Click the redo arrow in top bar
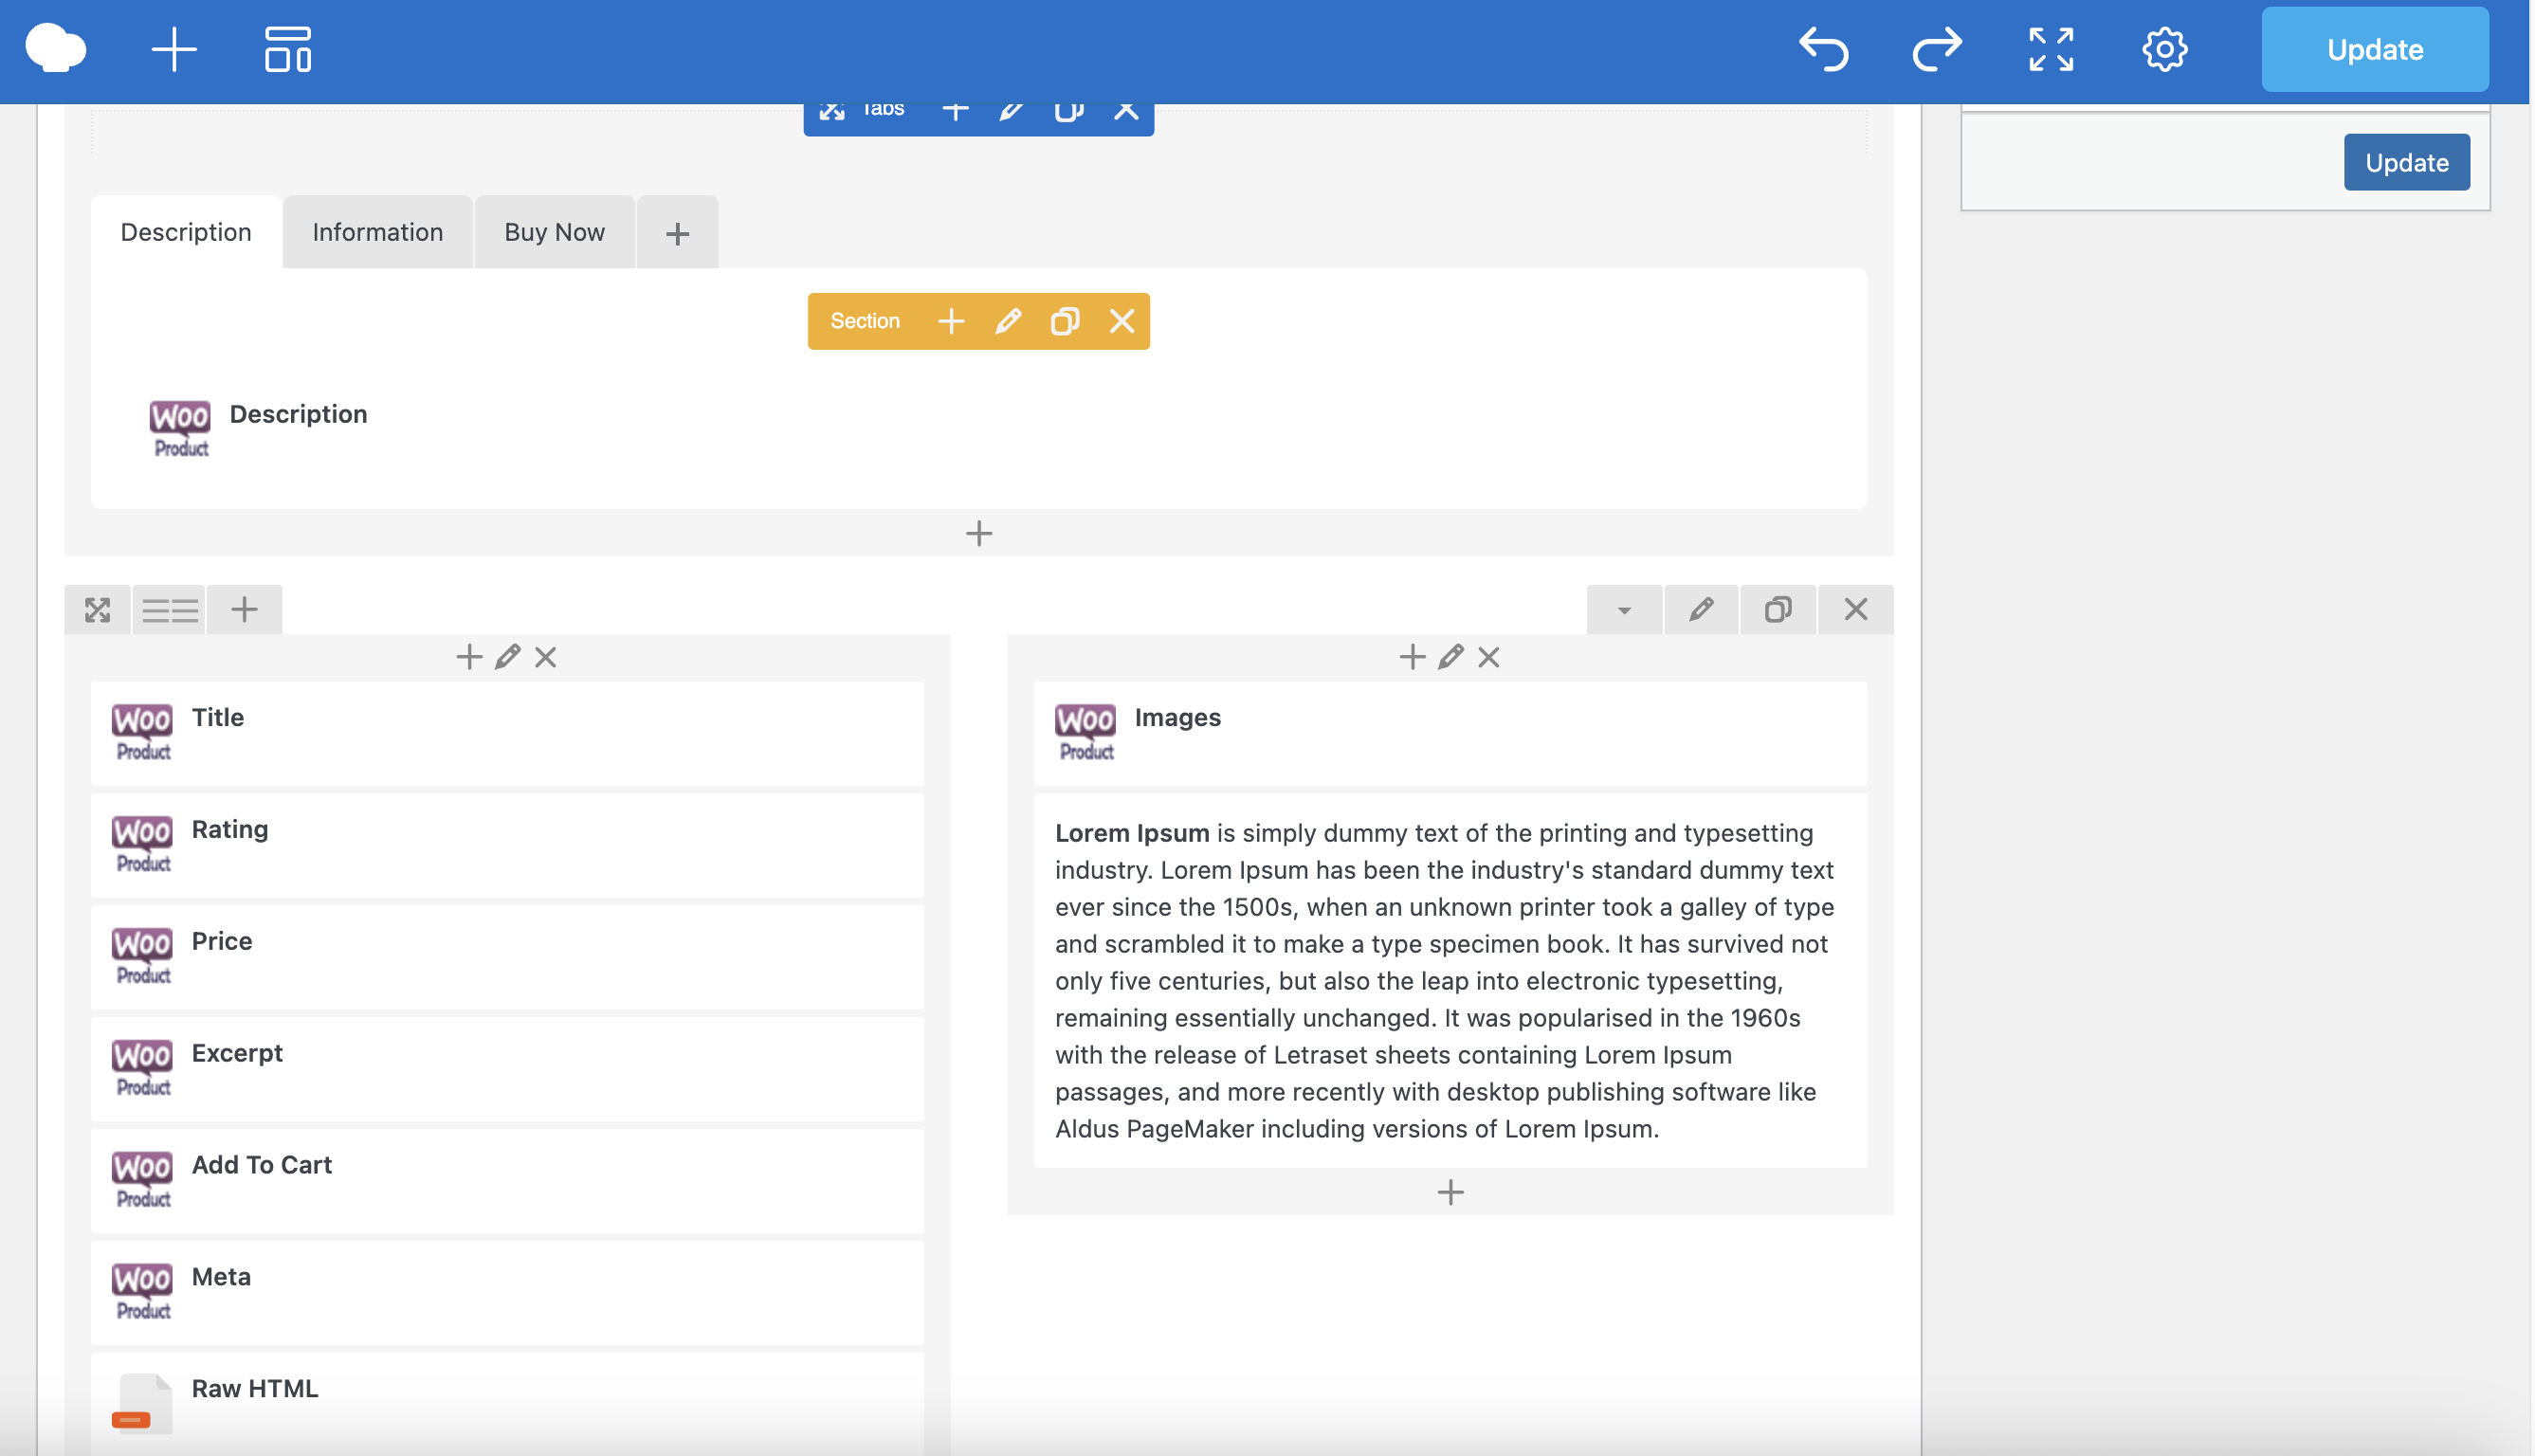The height and width of the screenshot is (1456, 2535). 1937,49
